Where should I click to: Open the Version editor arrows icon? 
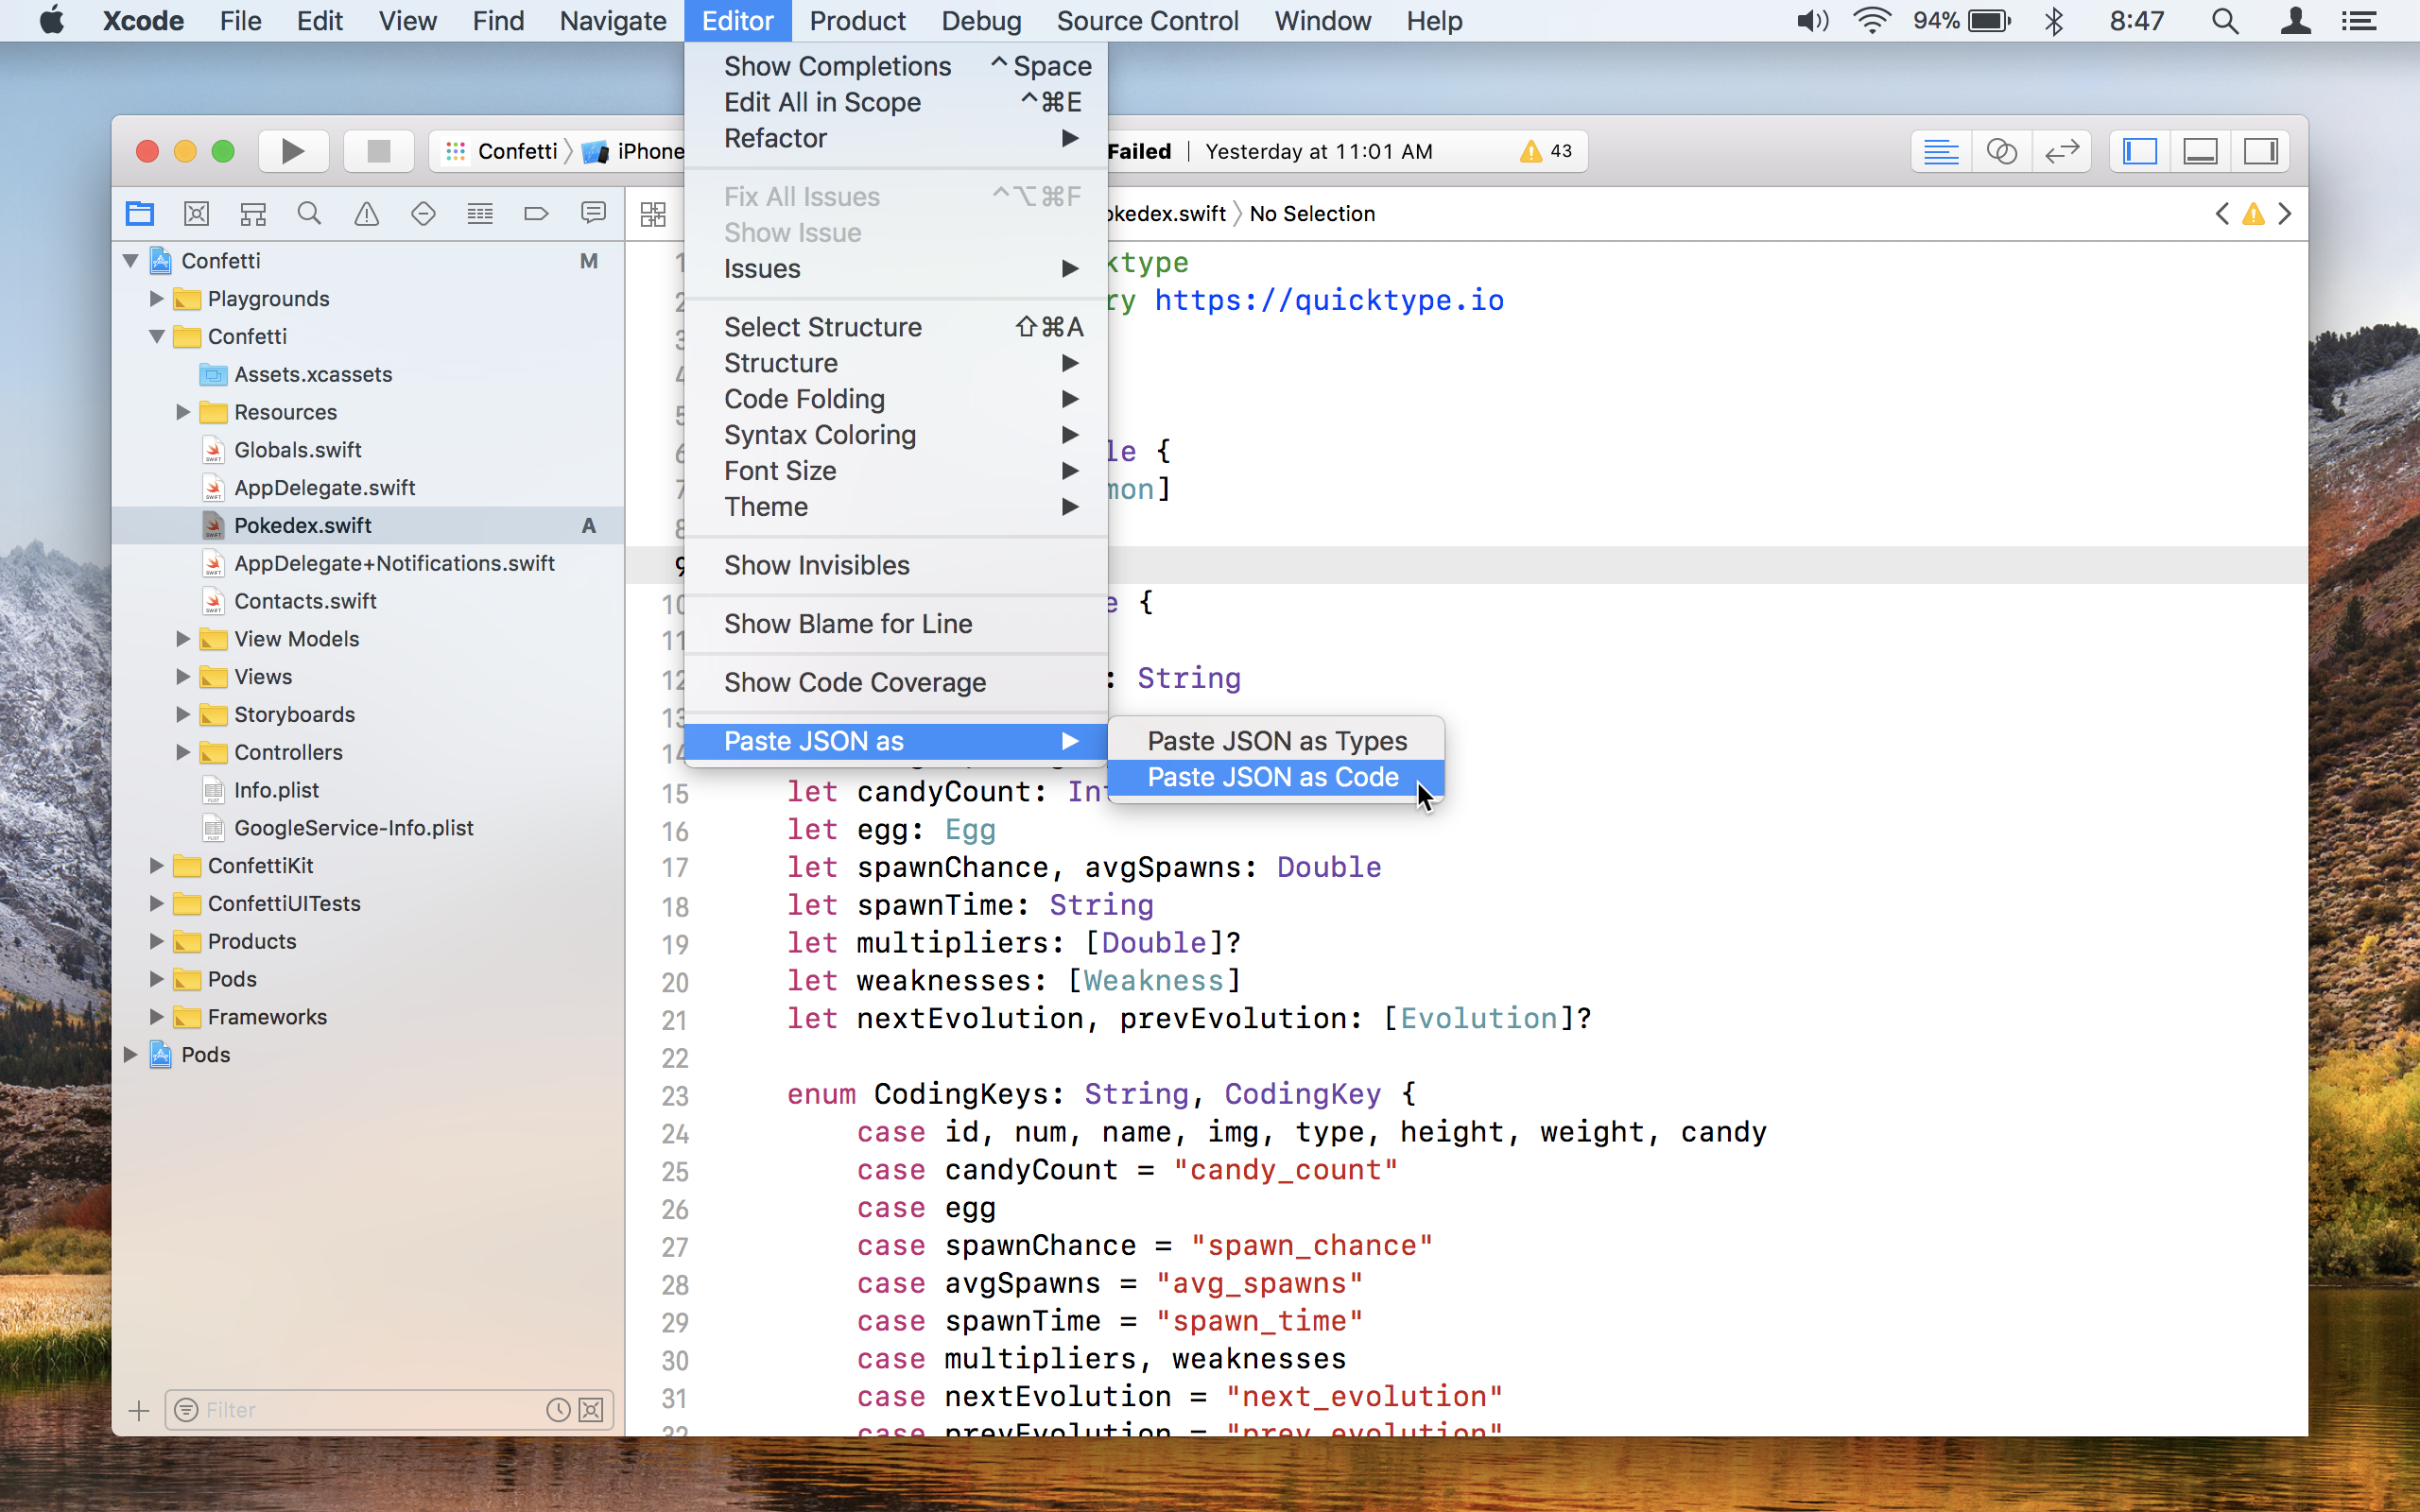2062,150
